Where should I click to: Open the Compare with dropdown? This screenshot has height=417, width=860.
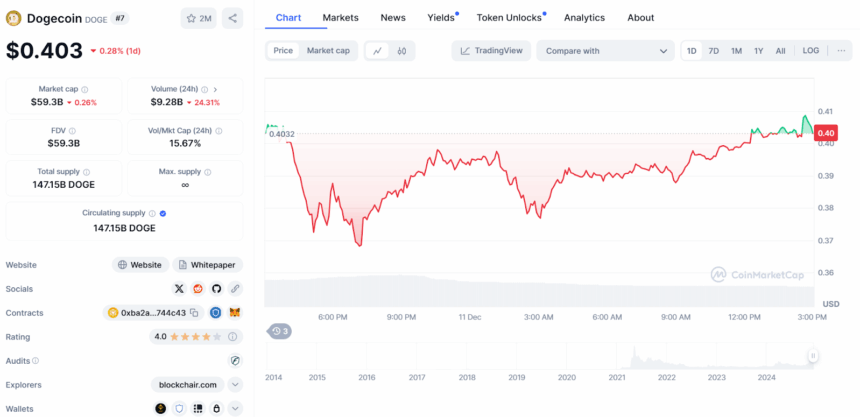click(606, 51)
